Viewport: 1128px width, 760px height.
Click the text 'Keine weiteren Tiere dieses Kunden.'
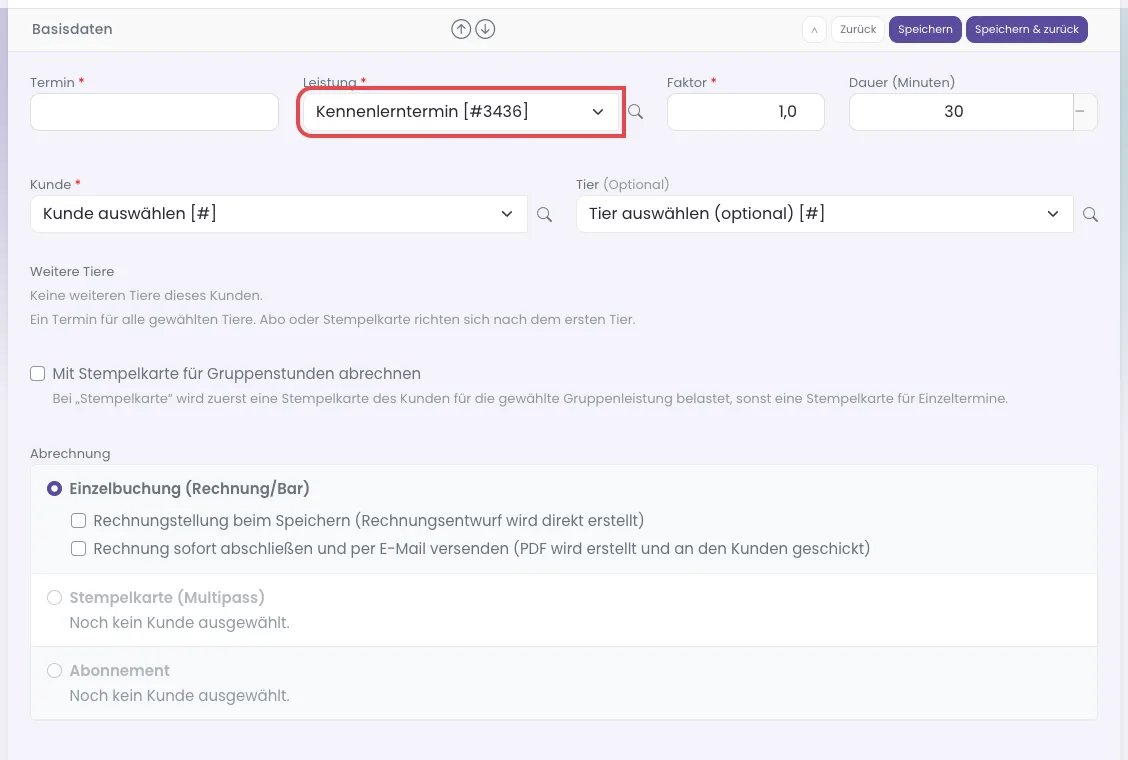tap(146, 296)
